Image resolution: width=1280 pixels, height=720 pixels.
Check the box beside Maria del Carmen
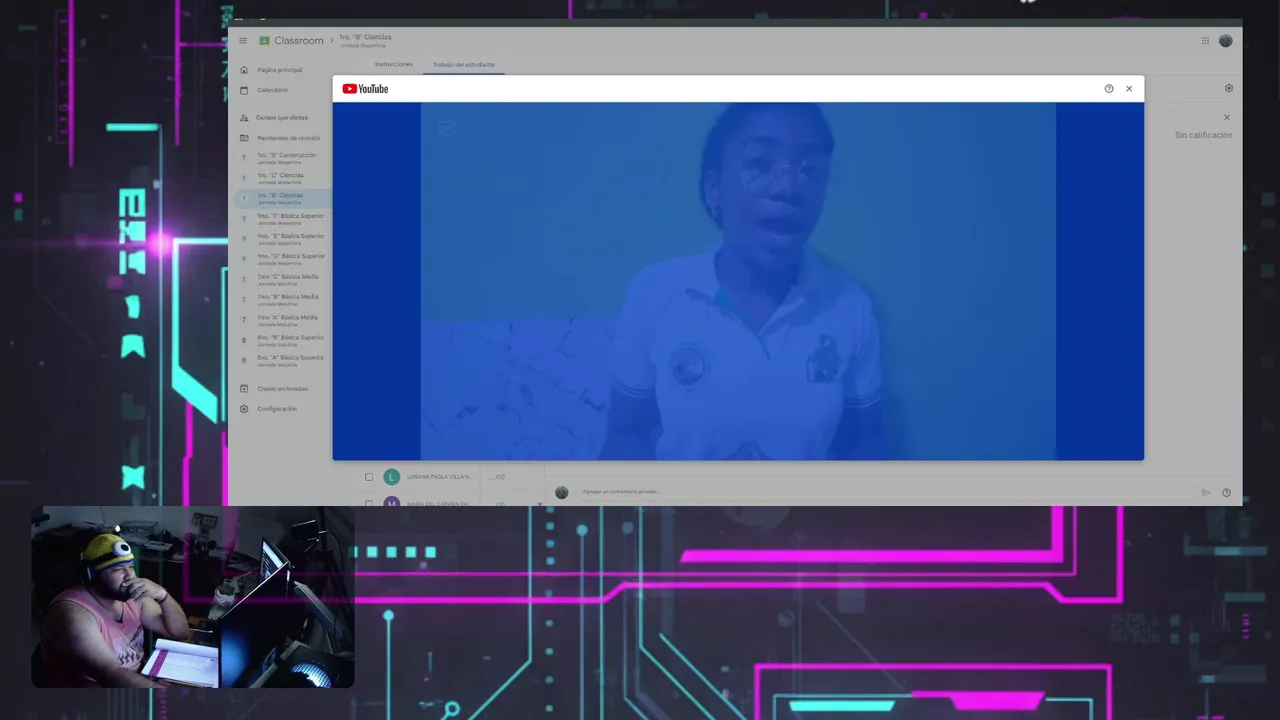point(369,503)
